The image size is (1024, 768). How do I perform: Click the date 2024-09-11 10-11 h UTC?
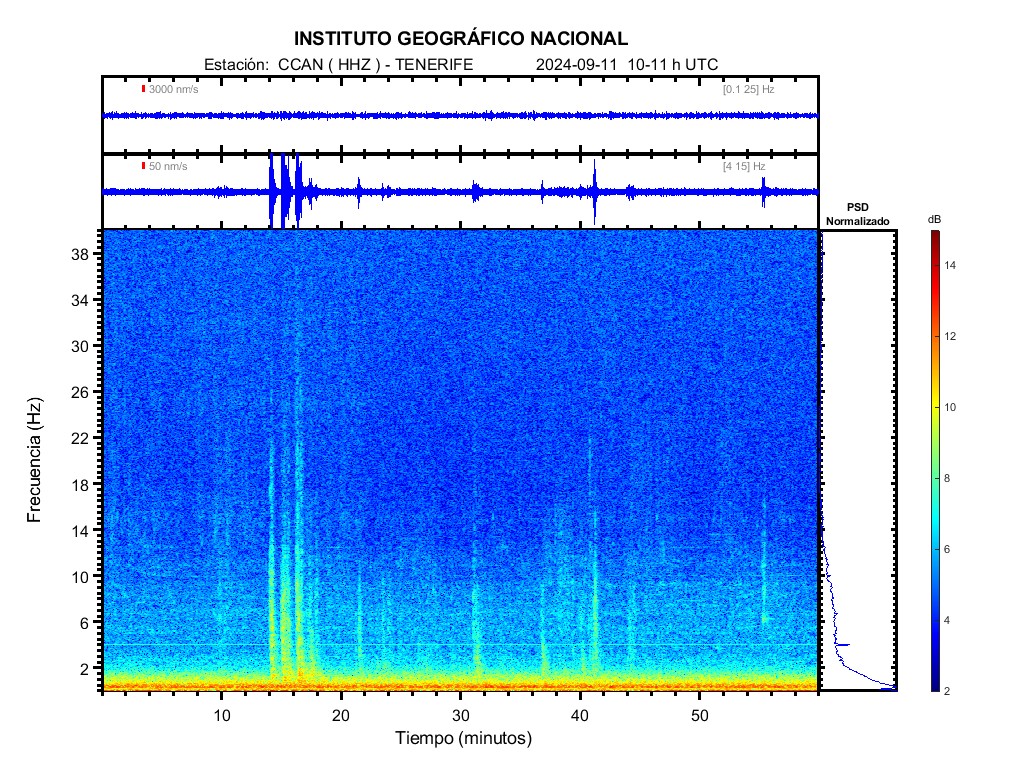tap(626, 65)
